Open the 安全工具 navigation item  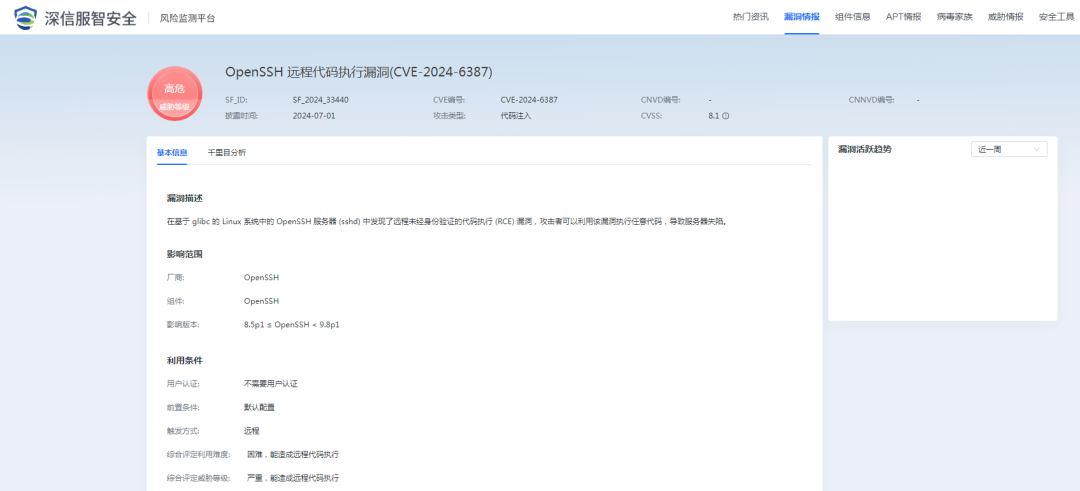[1056, 17]
